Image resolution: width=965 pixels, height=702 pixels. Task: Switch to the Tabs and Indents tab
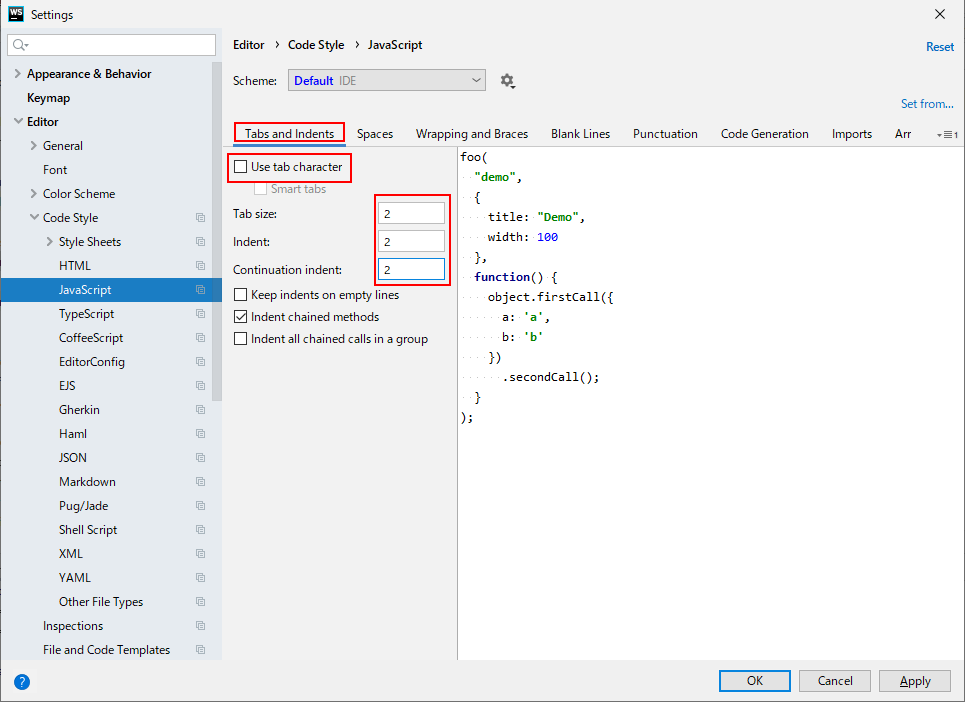[x=289, y=134]
